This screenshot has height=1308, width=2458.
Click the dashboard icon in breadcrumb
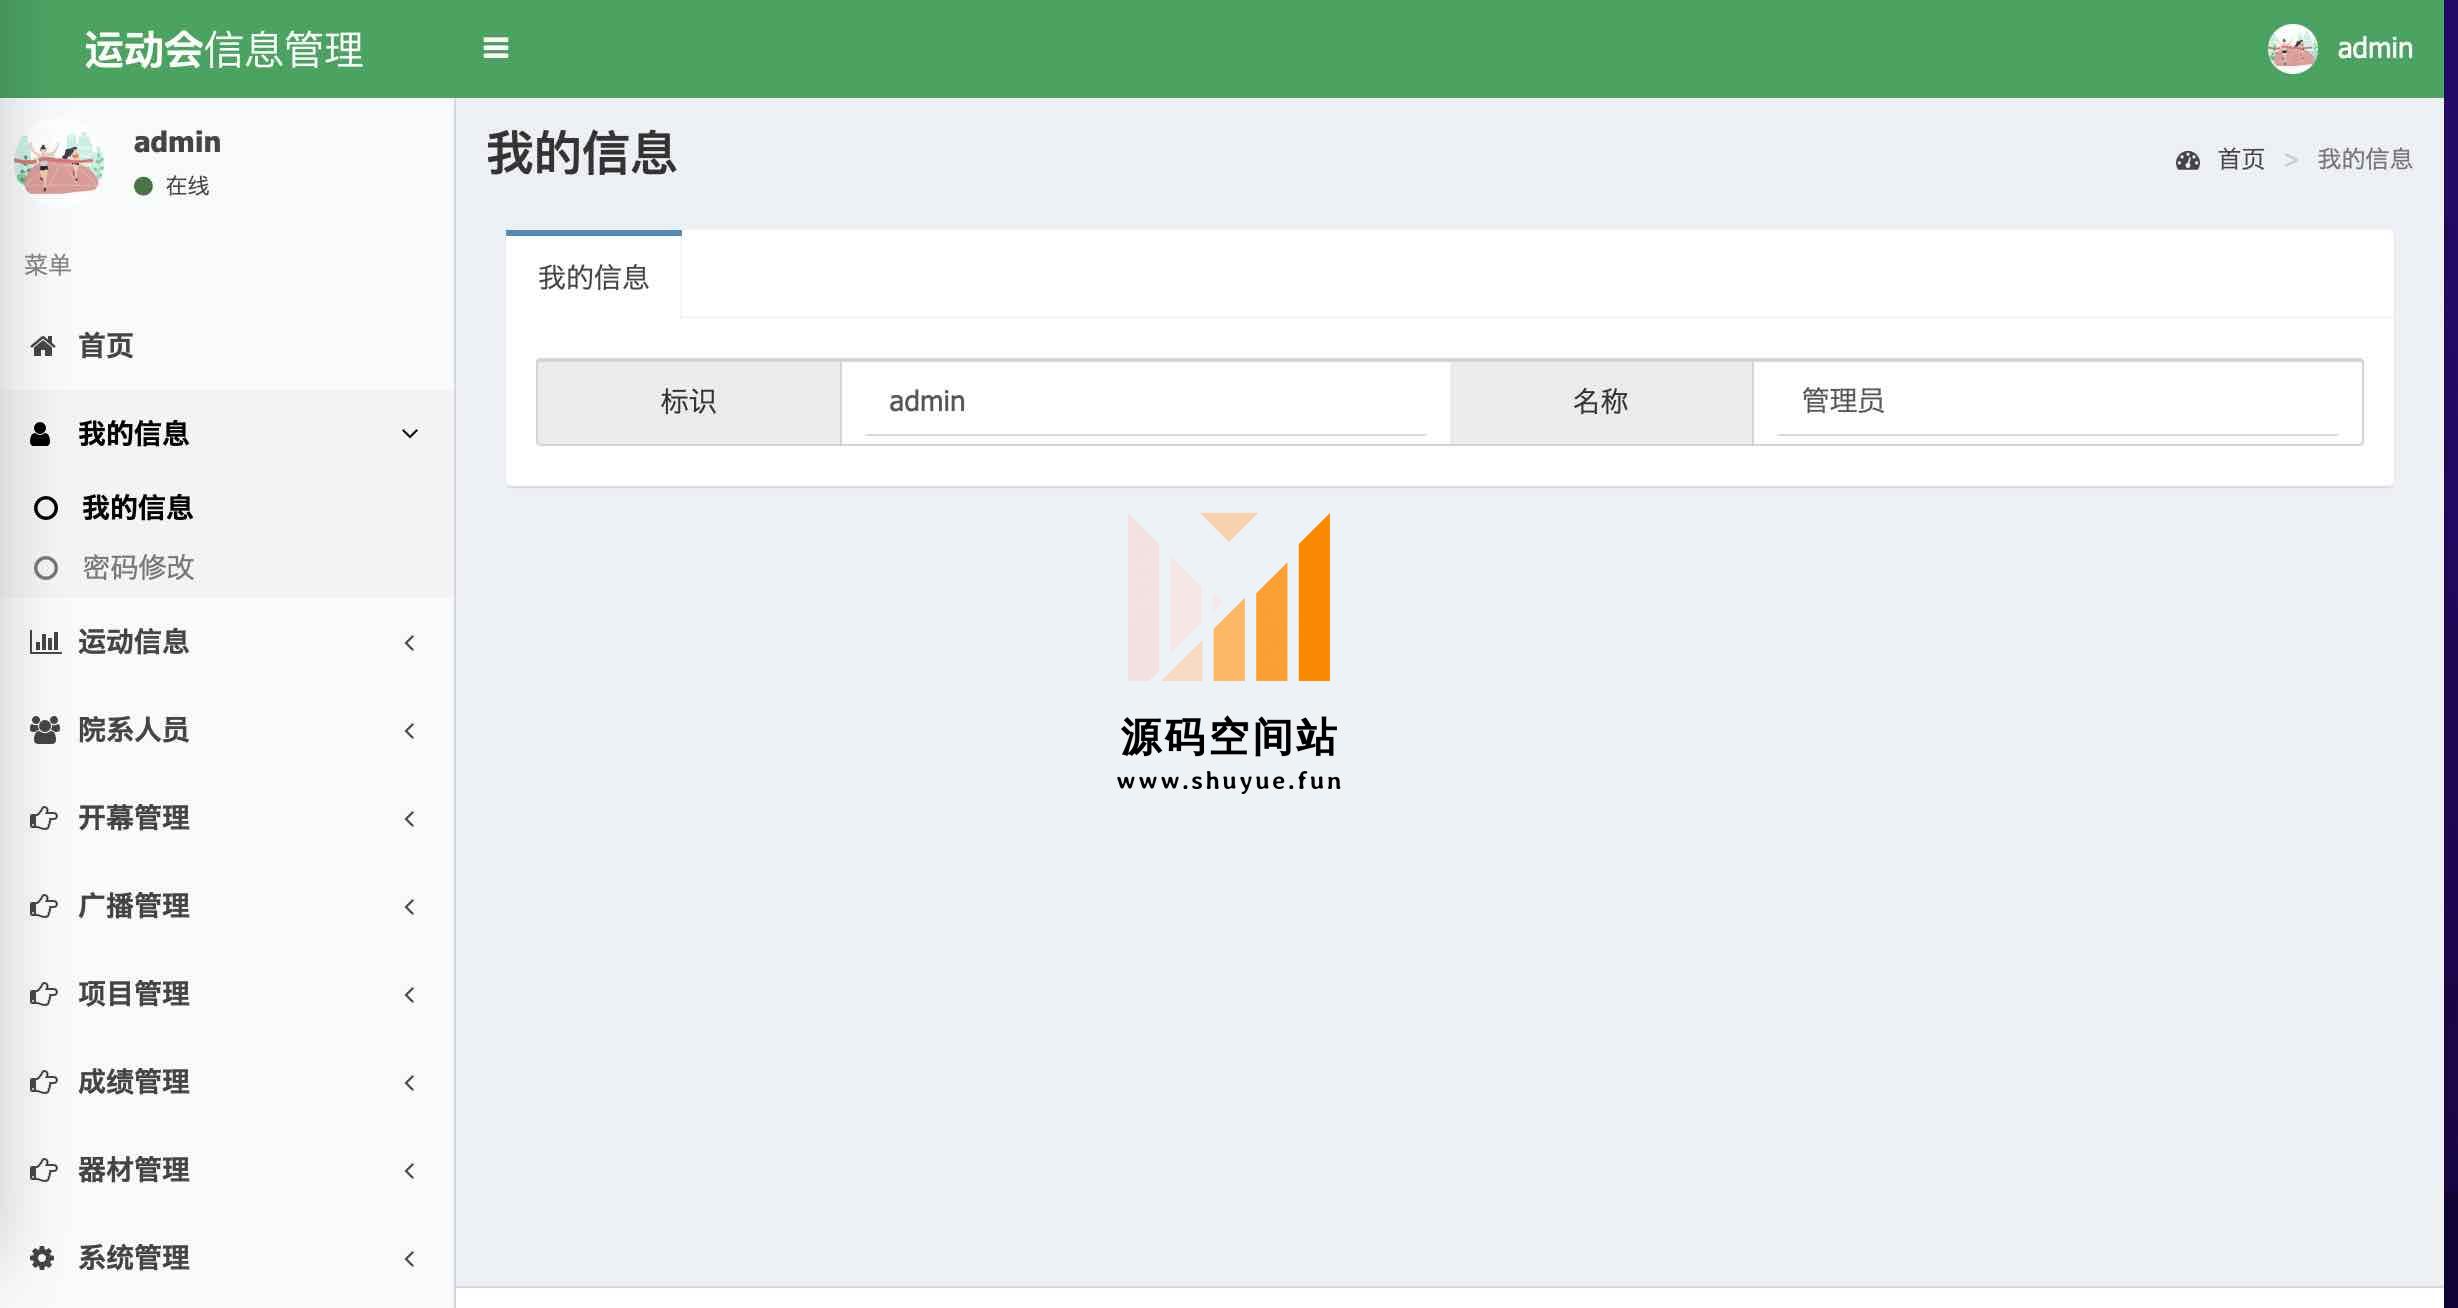tap(2188, 160)
